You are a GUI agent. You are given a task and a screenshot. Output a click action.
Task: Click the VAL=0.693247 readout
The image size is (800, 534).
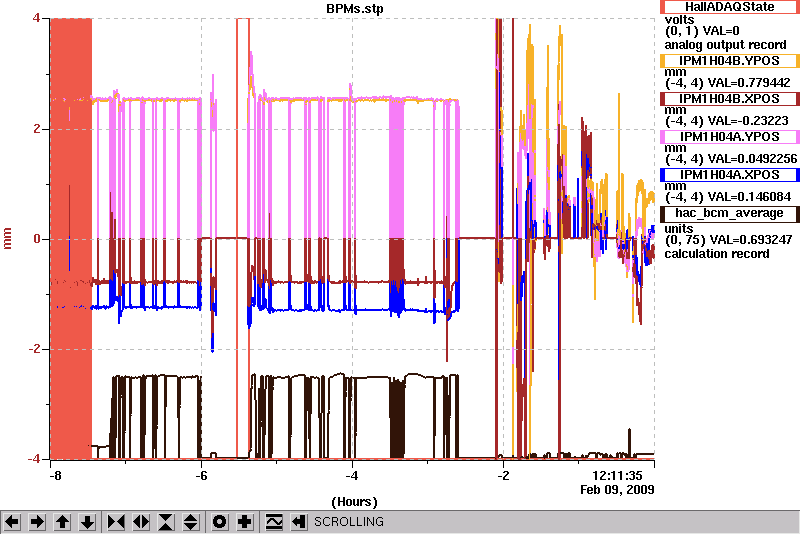(x=751, y=240)
